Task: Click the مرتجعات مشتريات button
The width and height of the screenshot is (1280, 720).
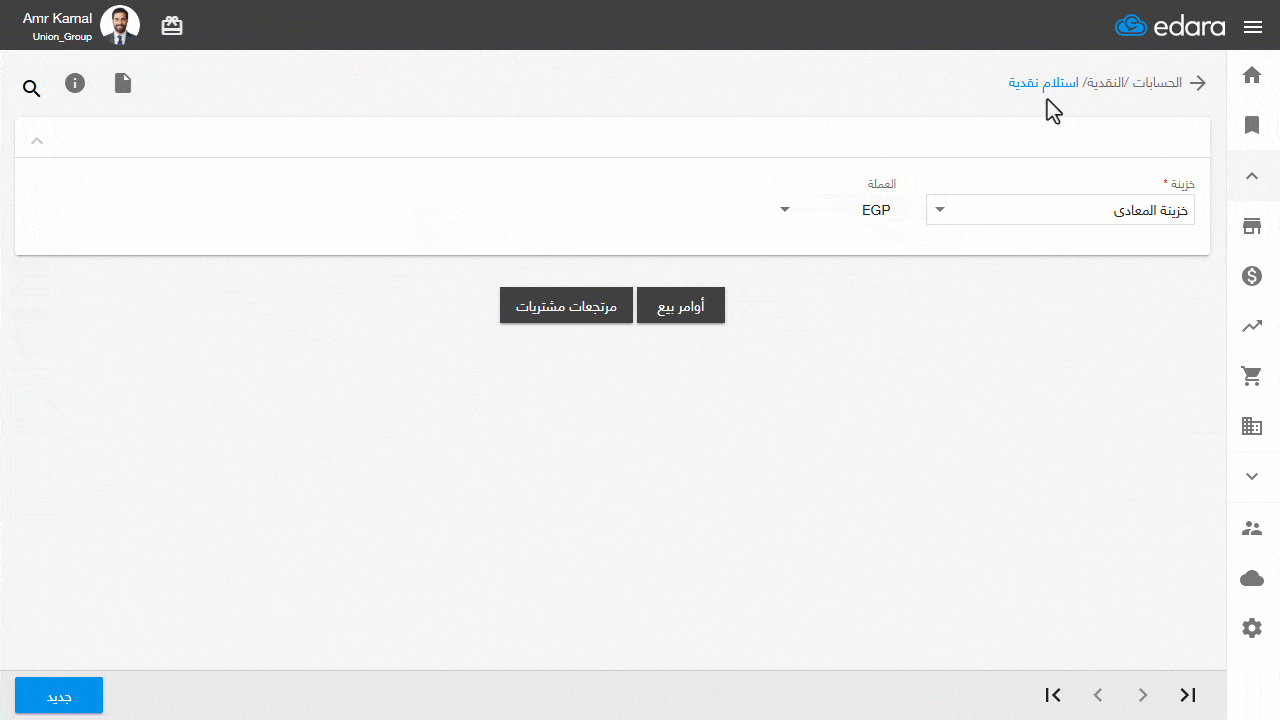Action: (566, 306)
